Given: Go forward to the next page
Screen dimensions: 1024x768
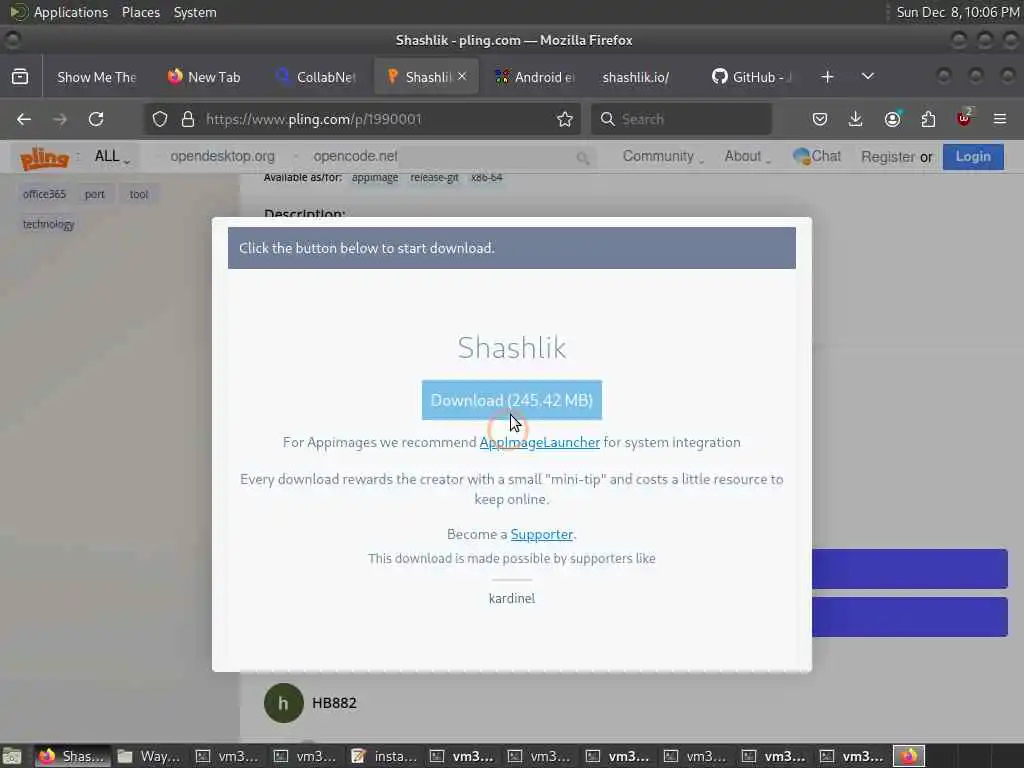Looking at the screenshot, I should pyautogui.click(x=60, y=119).
